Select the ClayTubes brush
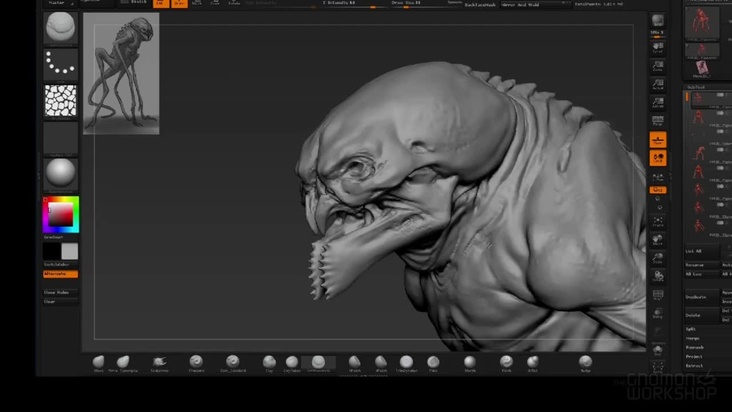 (x=292, y=363)
